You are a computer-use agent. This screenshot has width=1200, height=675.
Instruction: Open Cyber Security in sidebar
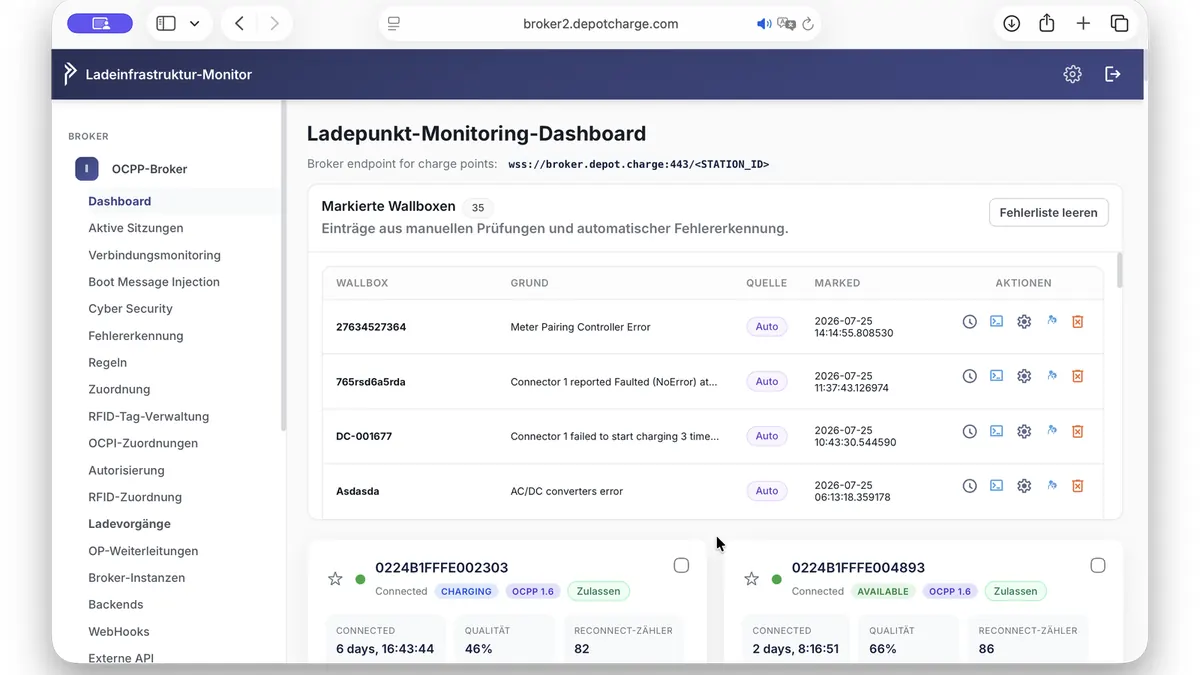130,309
